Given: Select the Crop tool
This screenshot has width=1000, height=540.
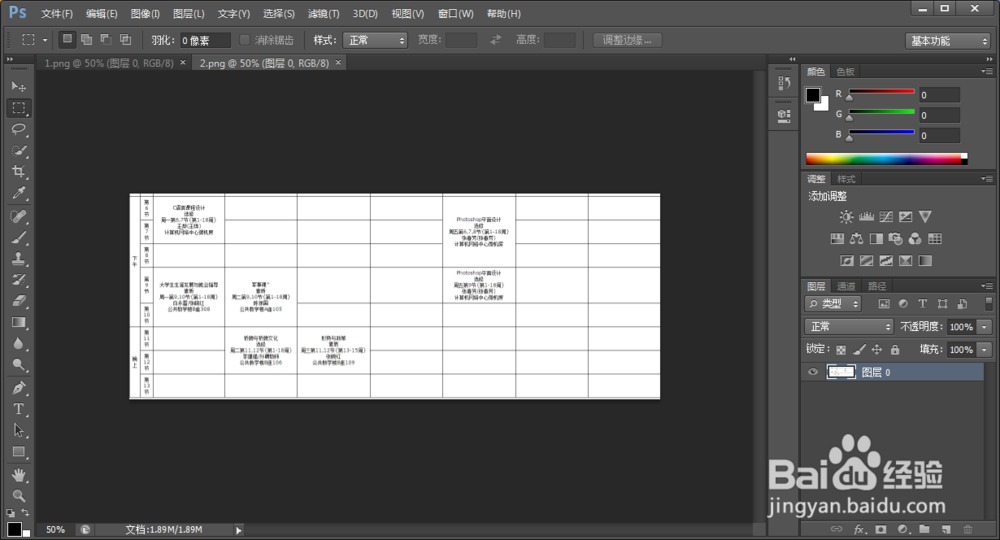Looking at the screenshot, I should [18, 172].
